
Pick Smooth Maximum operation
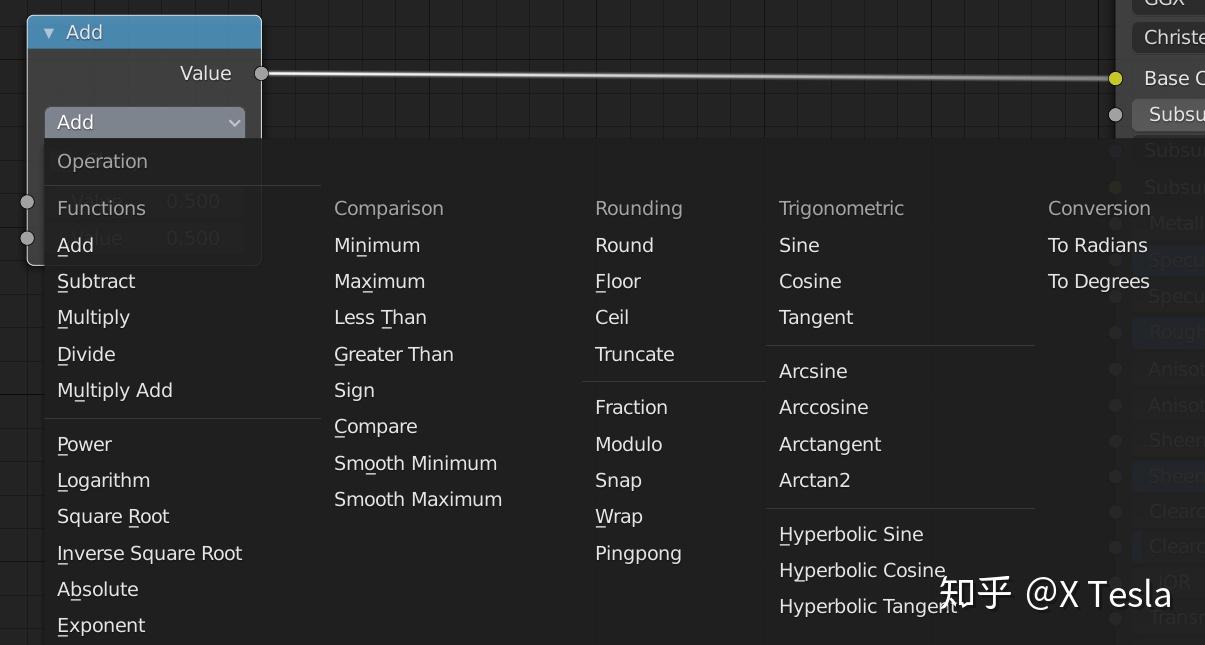click(418, 499)
